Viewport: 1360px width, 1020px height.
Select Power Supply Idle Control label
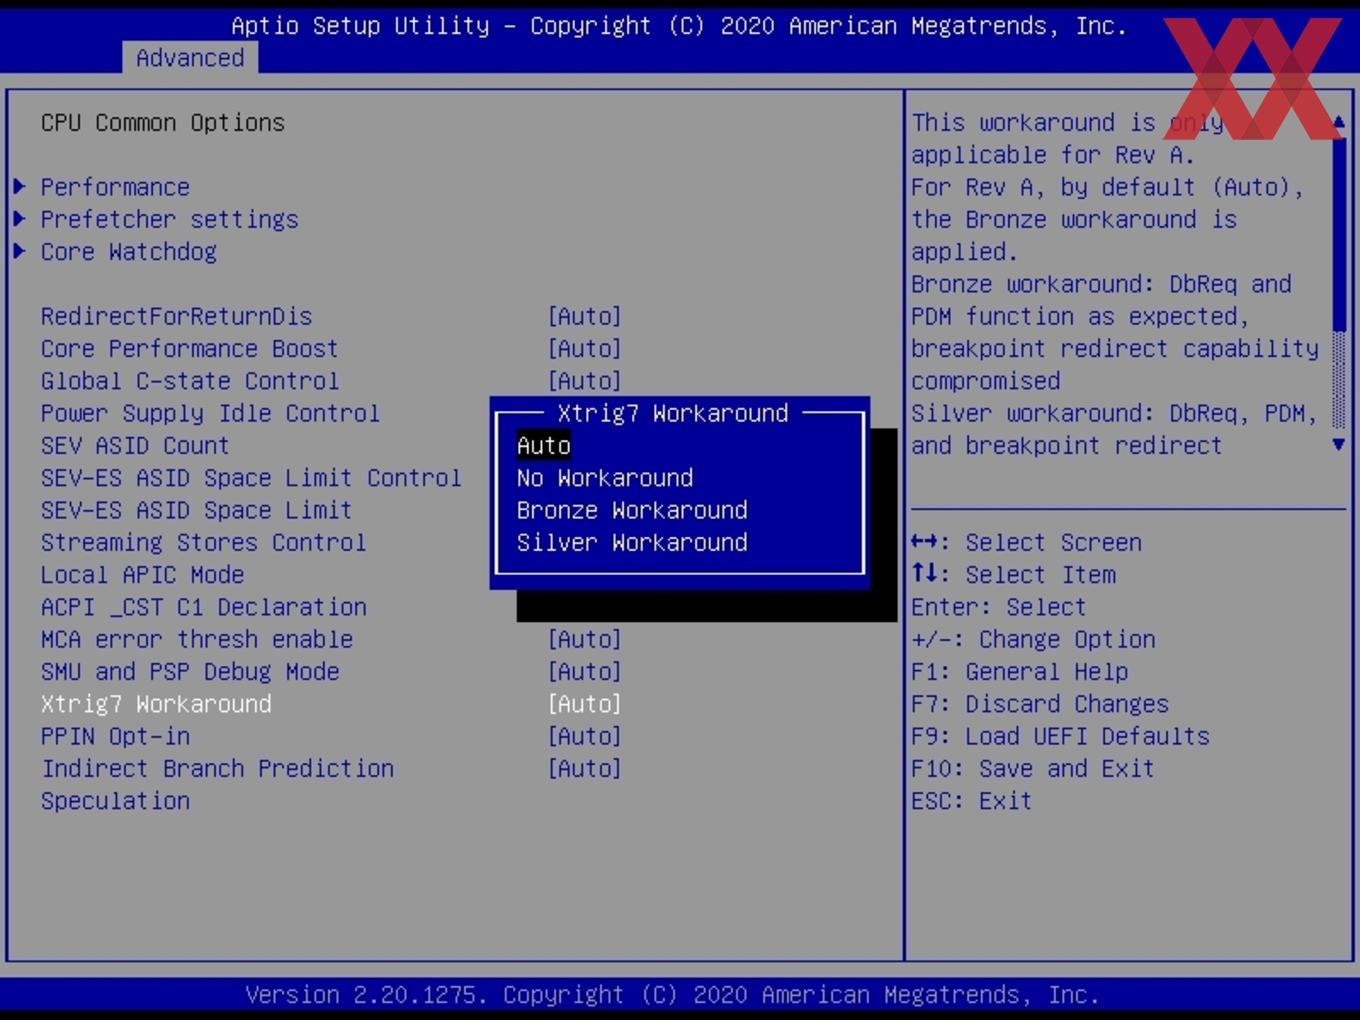point(210,413)
